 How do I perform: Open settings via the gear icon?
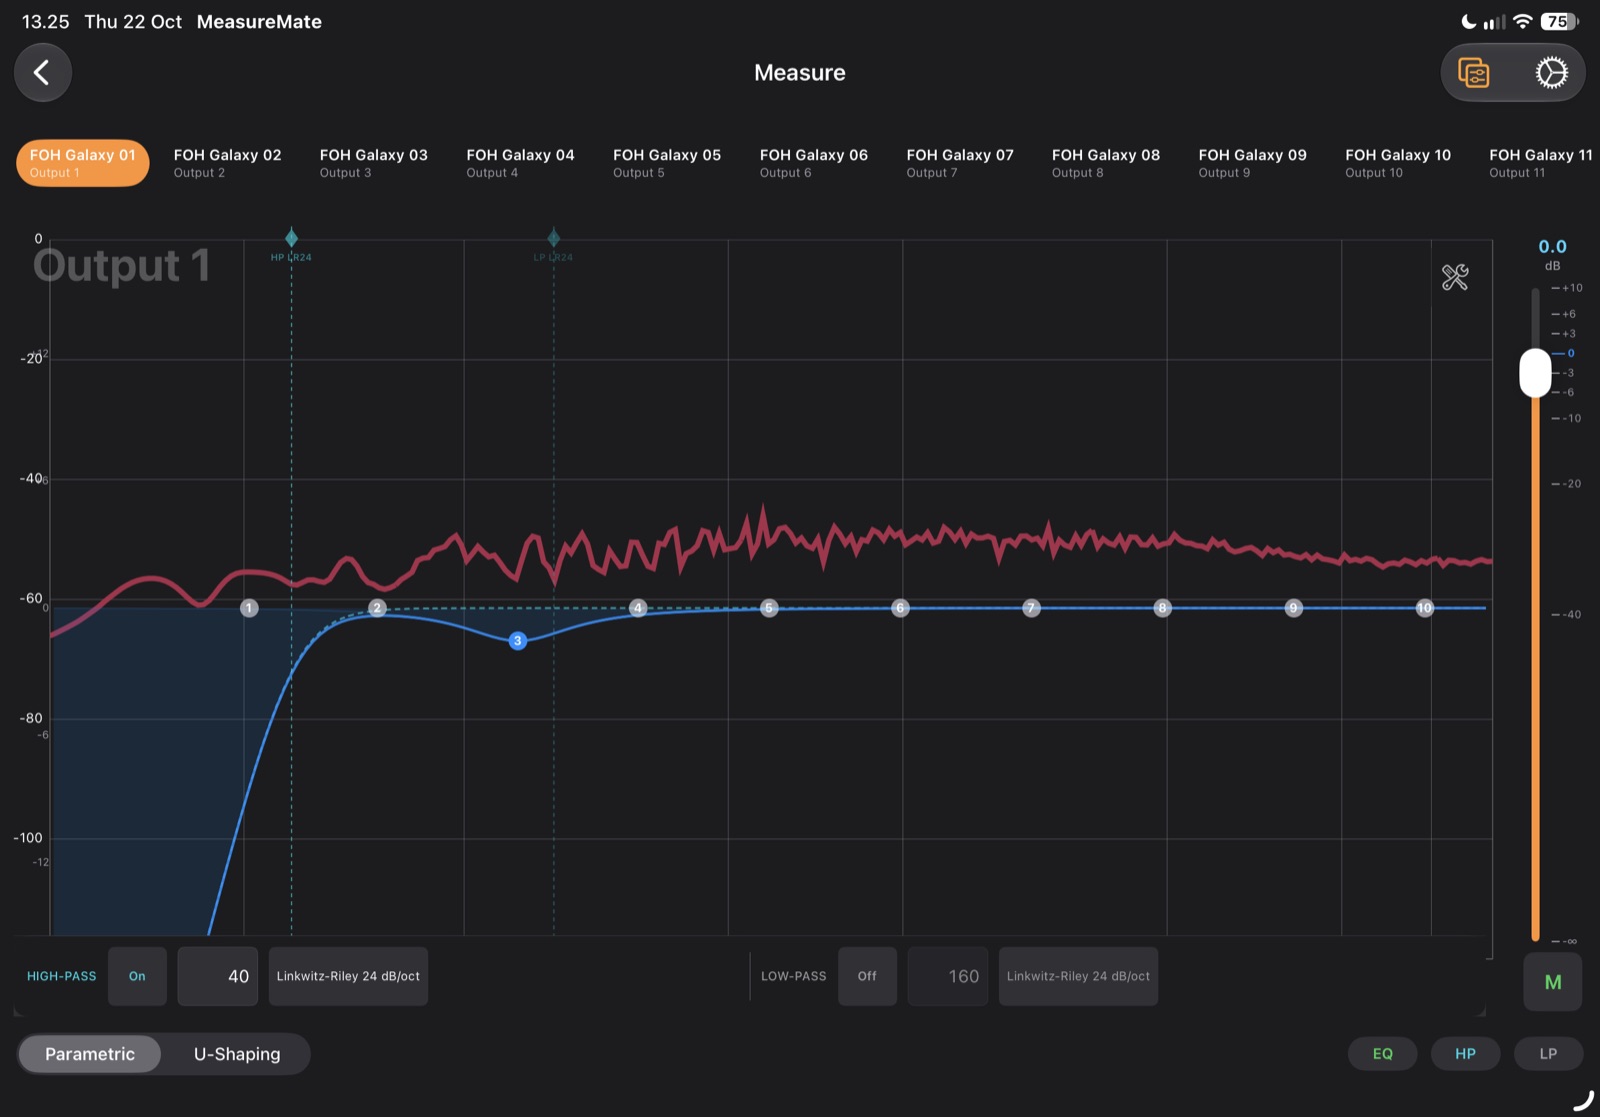point(1551,73)
